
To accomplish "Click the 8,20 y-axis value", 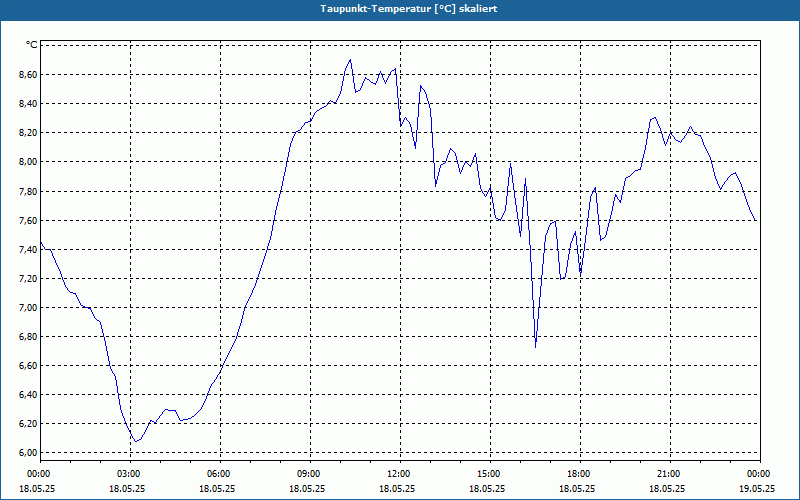I will point(29,133).
